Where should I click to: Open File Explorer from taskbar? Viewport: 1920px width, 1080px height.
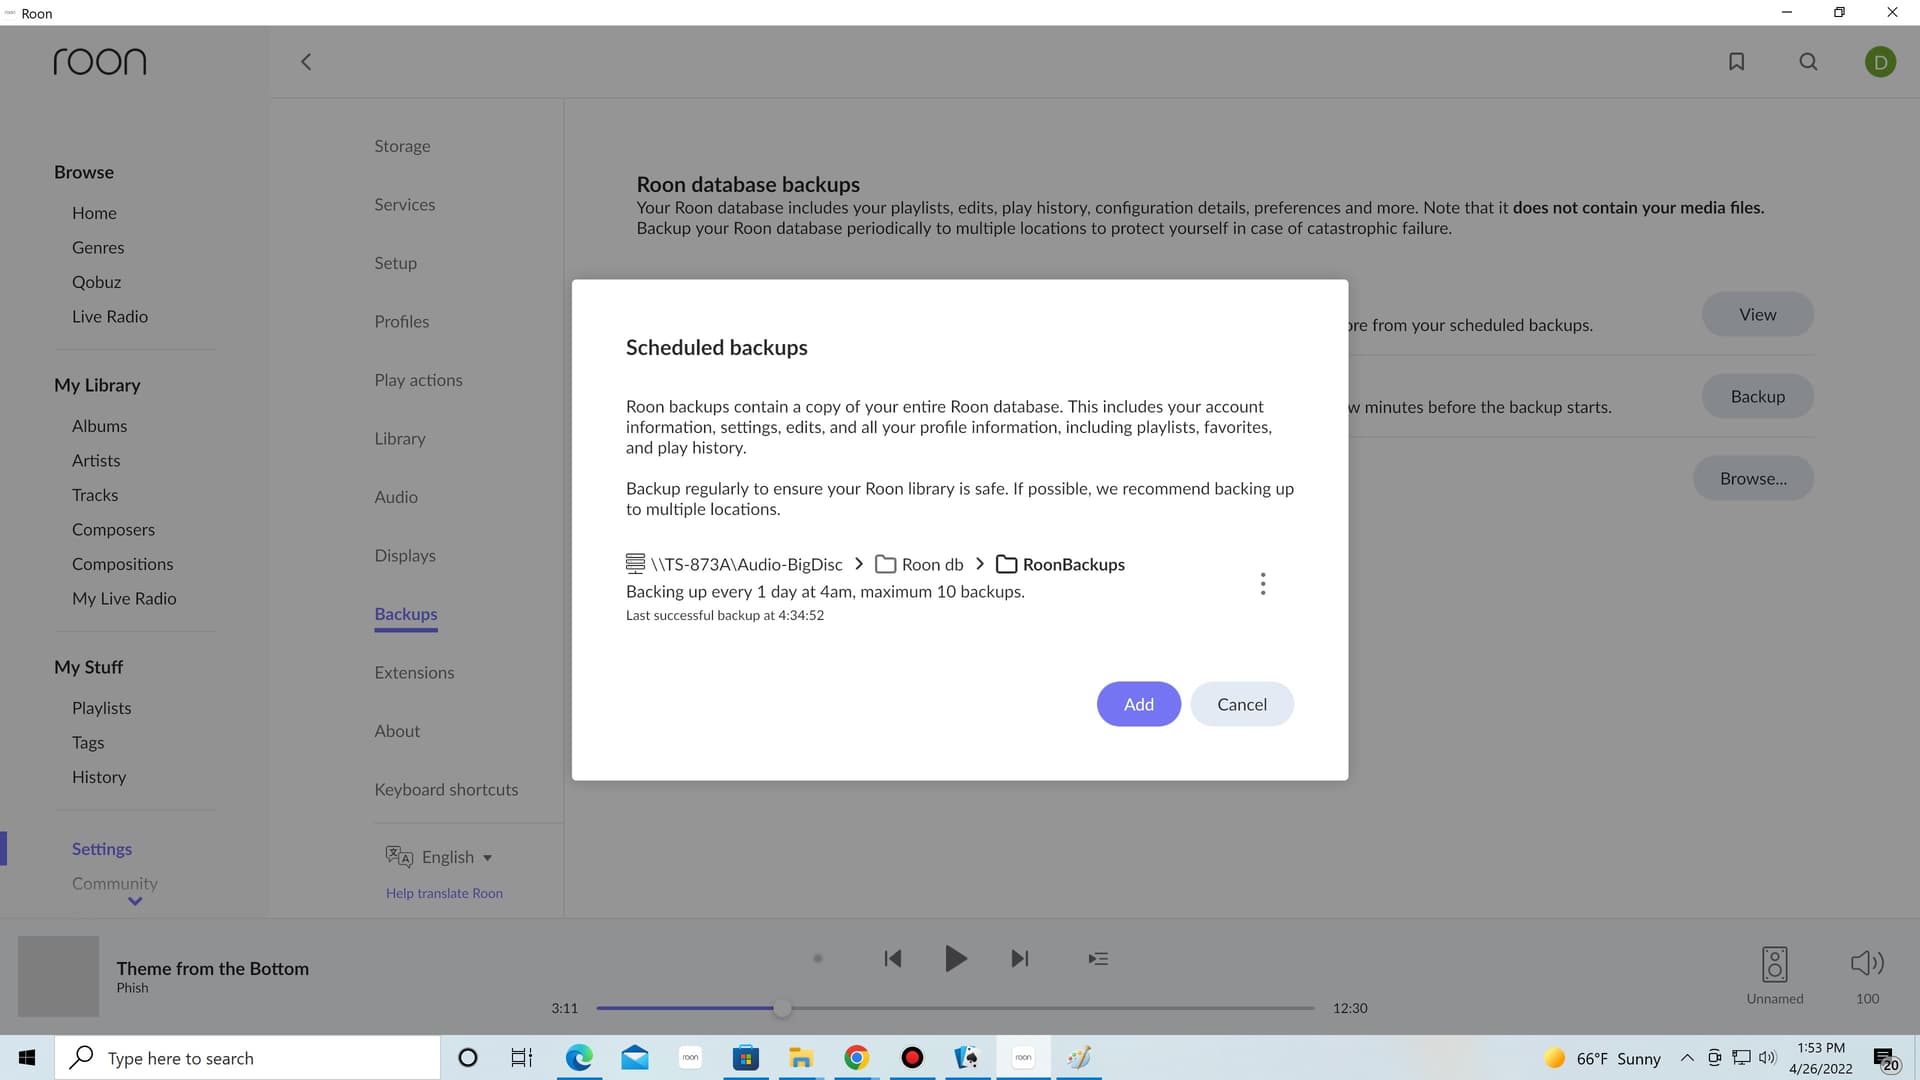(801, 1058)
